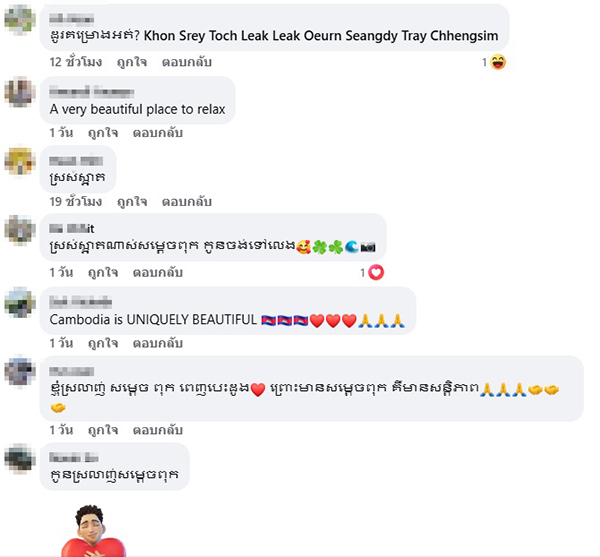
Task: Open the avatar beside 'A very beautiful place to relax'
Action: click(19, 93)
